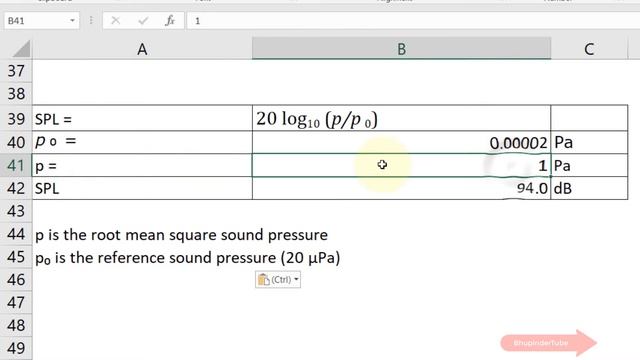This screenshot has height=360, width=640.
Task: Open the Paste Options (Ctrl) button
Action: 278,280
